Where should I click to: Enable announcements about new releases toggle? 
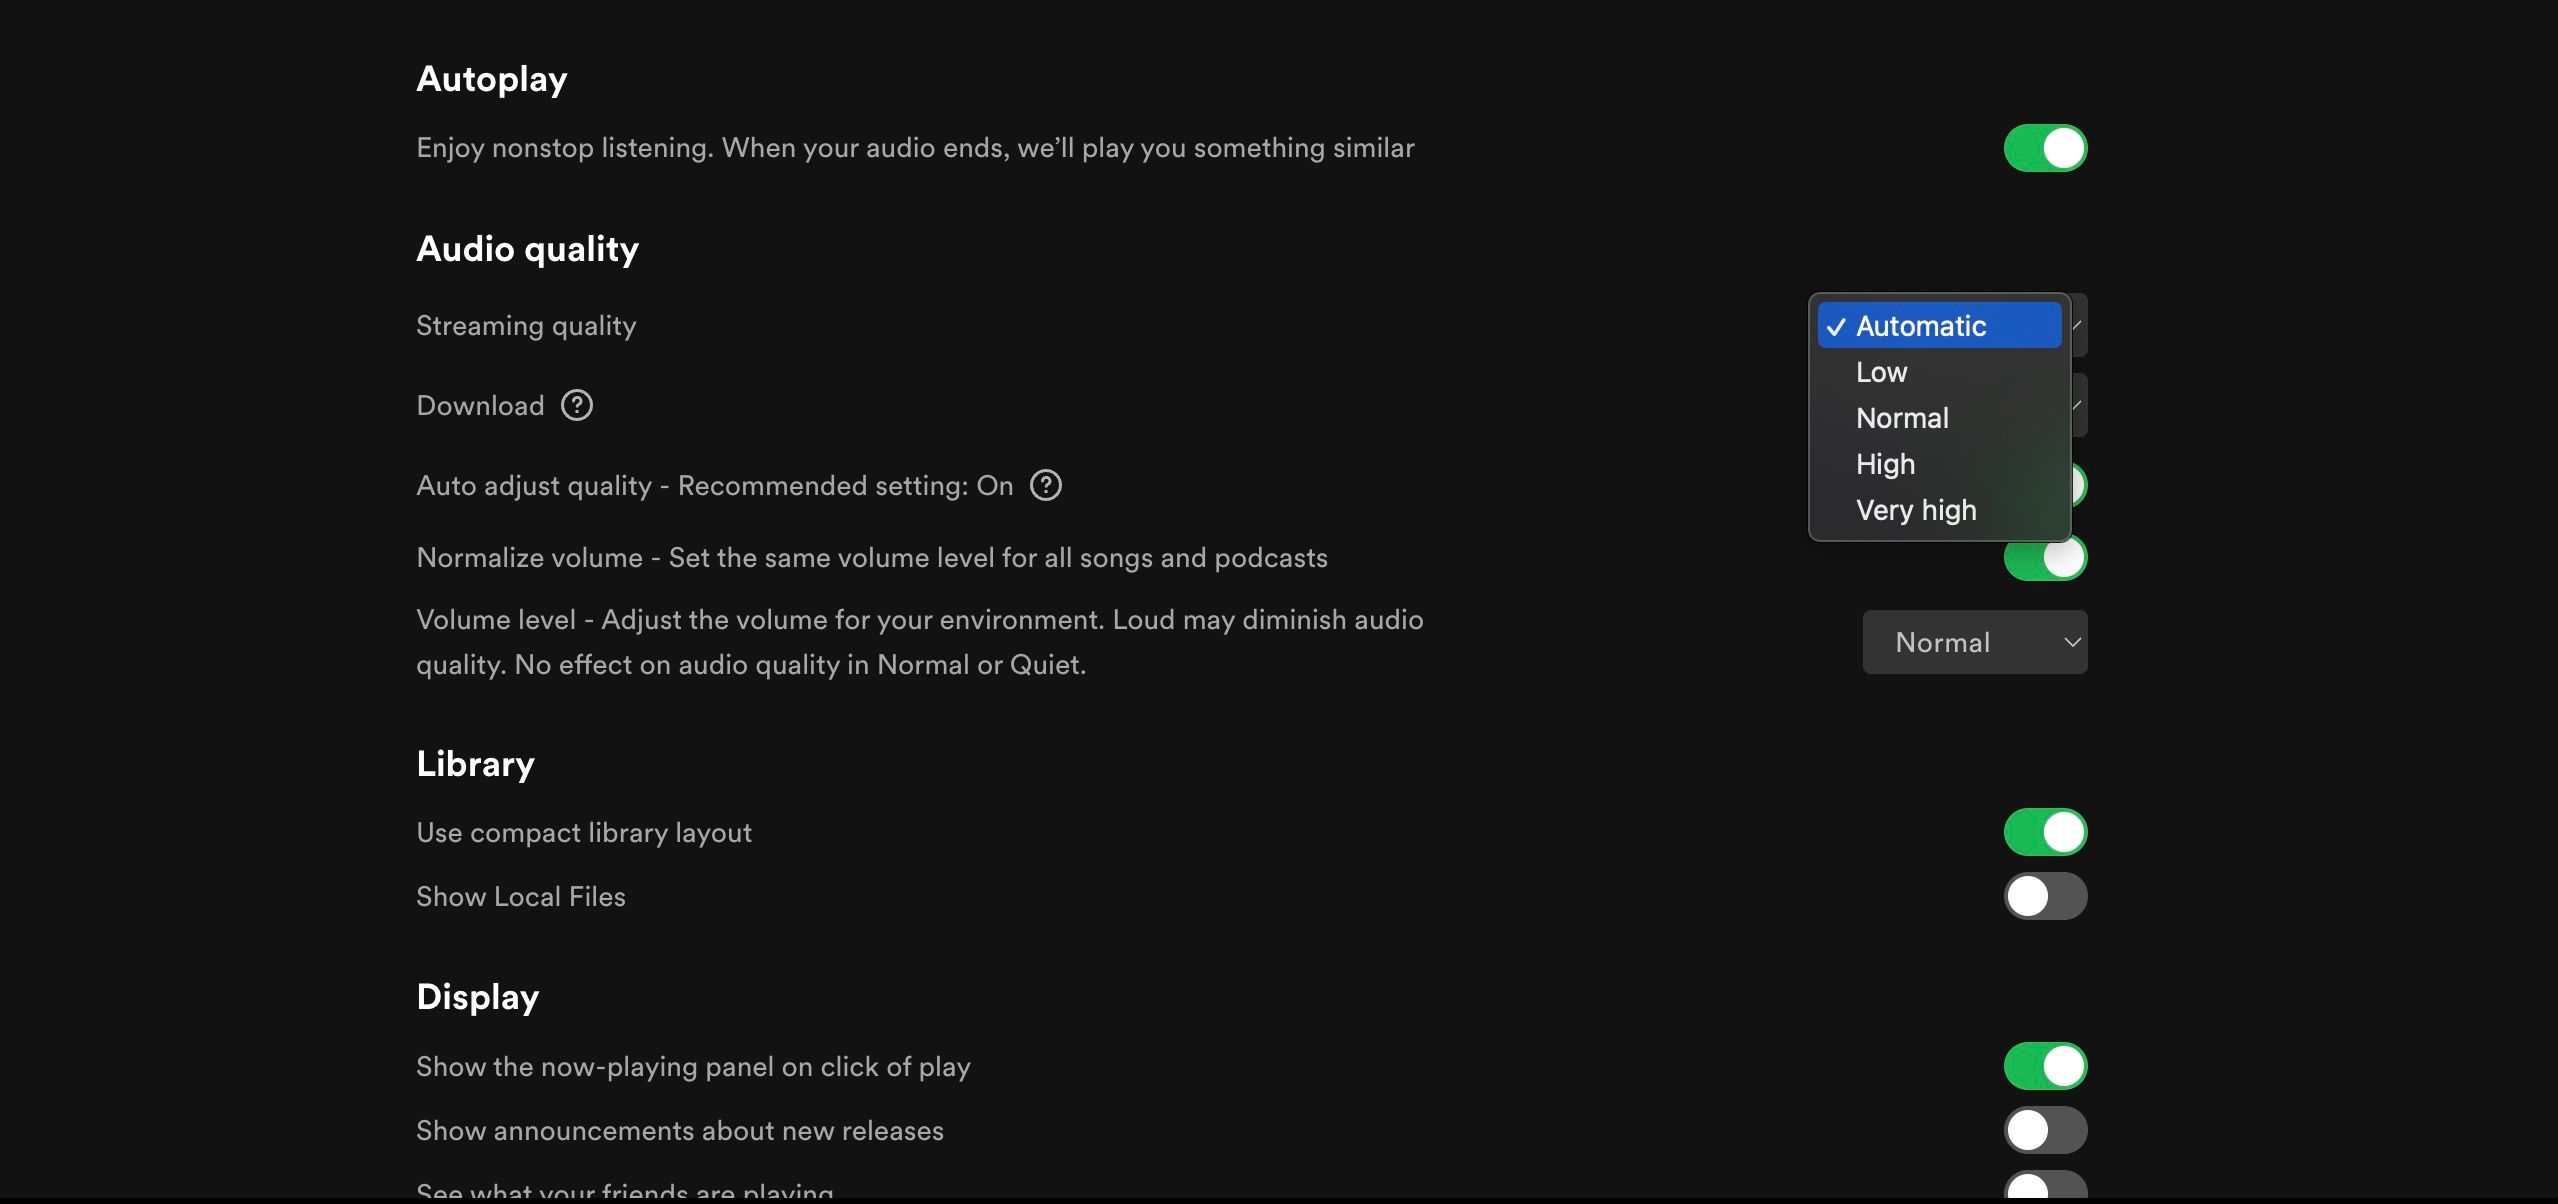[2044, 1130]
